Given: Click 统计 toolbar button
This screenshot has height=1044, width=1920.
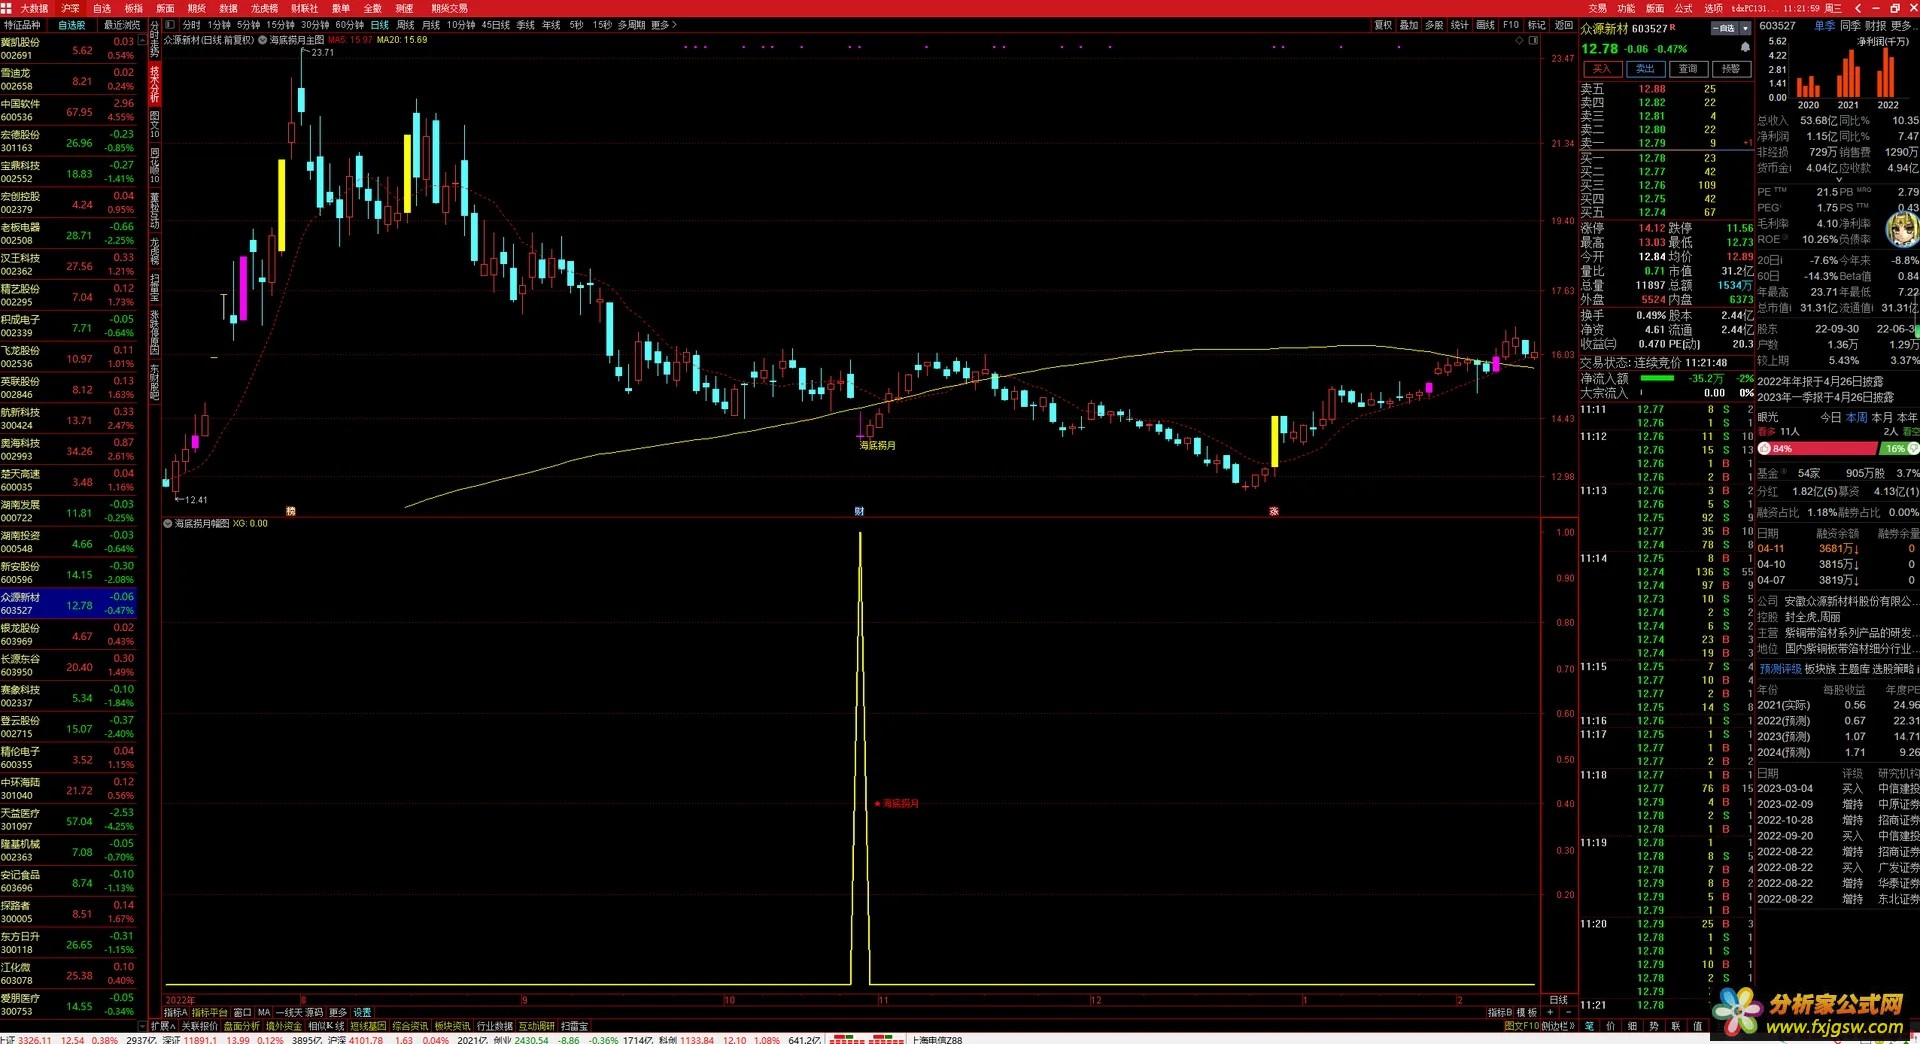Looking at the screenshot, I should 1459,25.
